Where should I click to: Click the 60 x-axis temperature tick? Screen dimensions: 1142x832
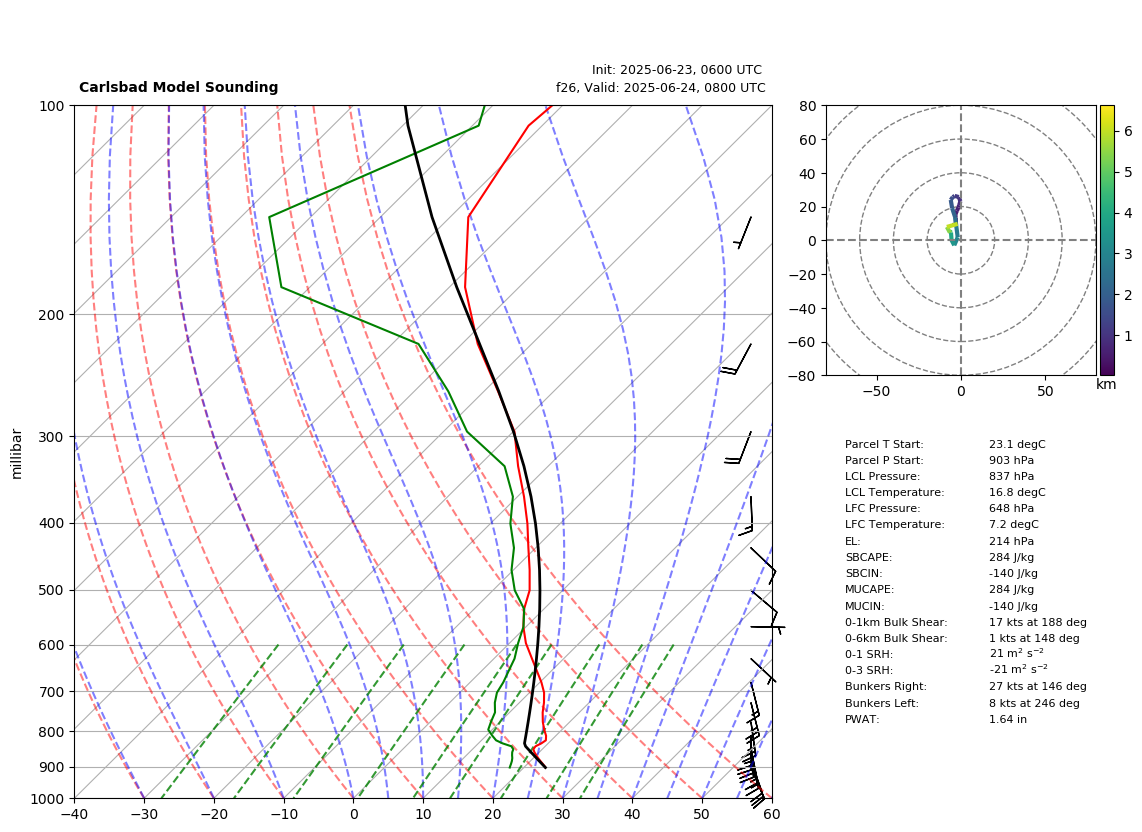pyautogui.click(x=772, y=814)
